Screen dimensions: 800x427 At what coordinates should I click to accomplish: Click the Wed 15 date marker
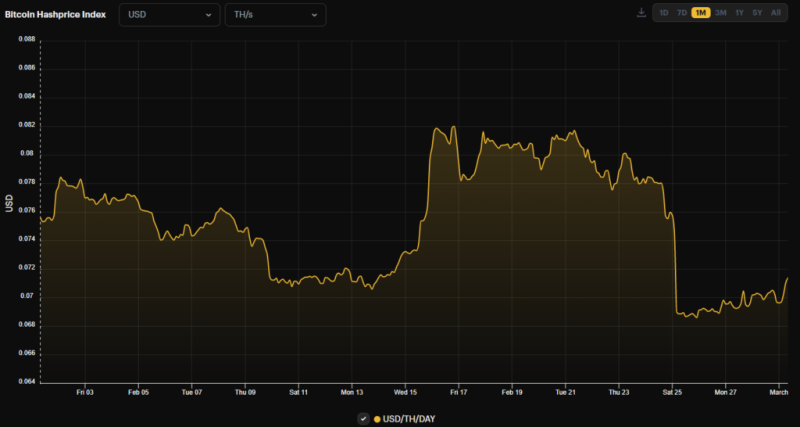click(x=405, y=393)
